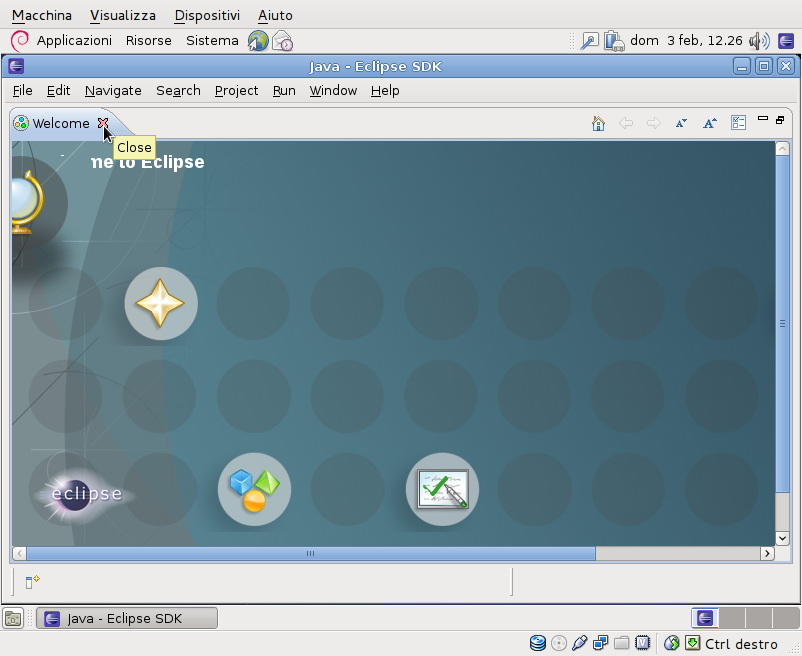
Task: Click the VirtualBox optical disc indicator
Action: [559, 643]
